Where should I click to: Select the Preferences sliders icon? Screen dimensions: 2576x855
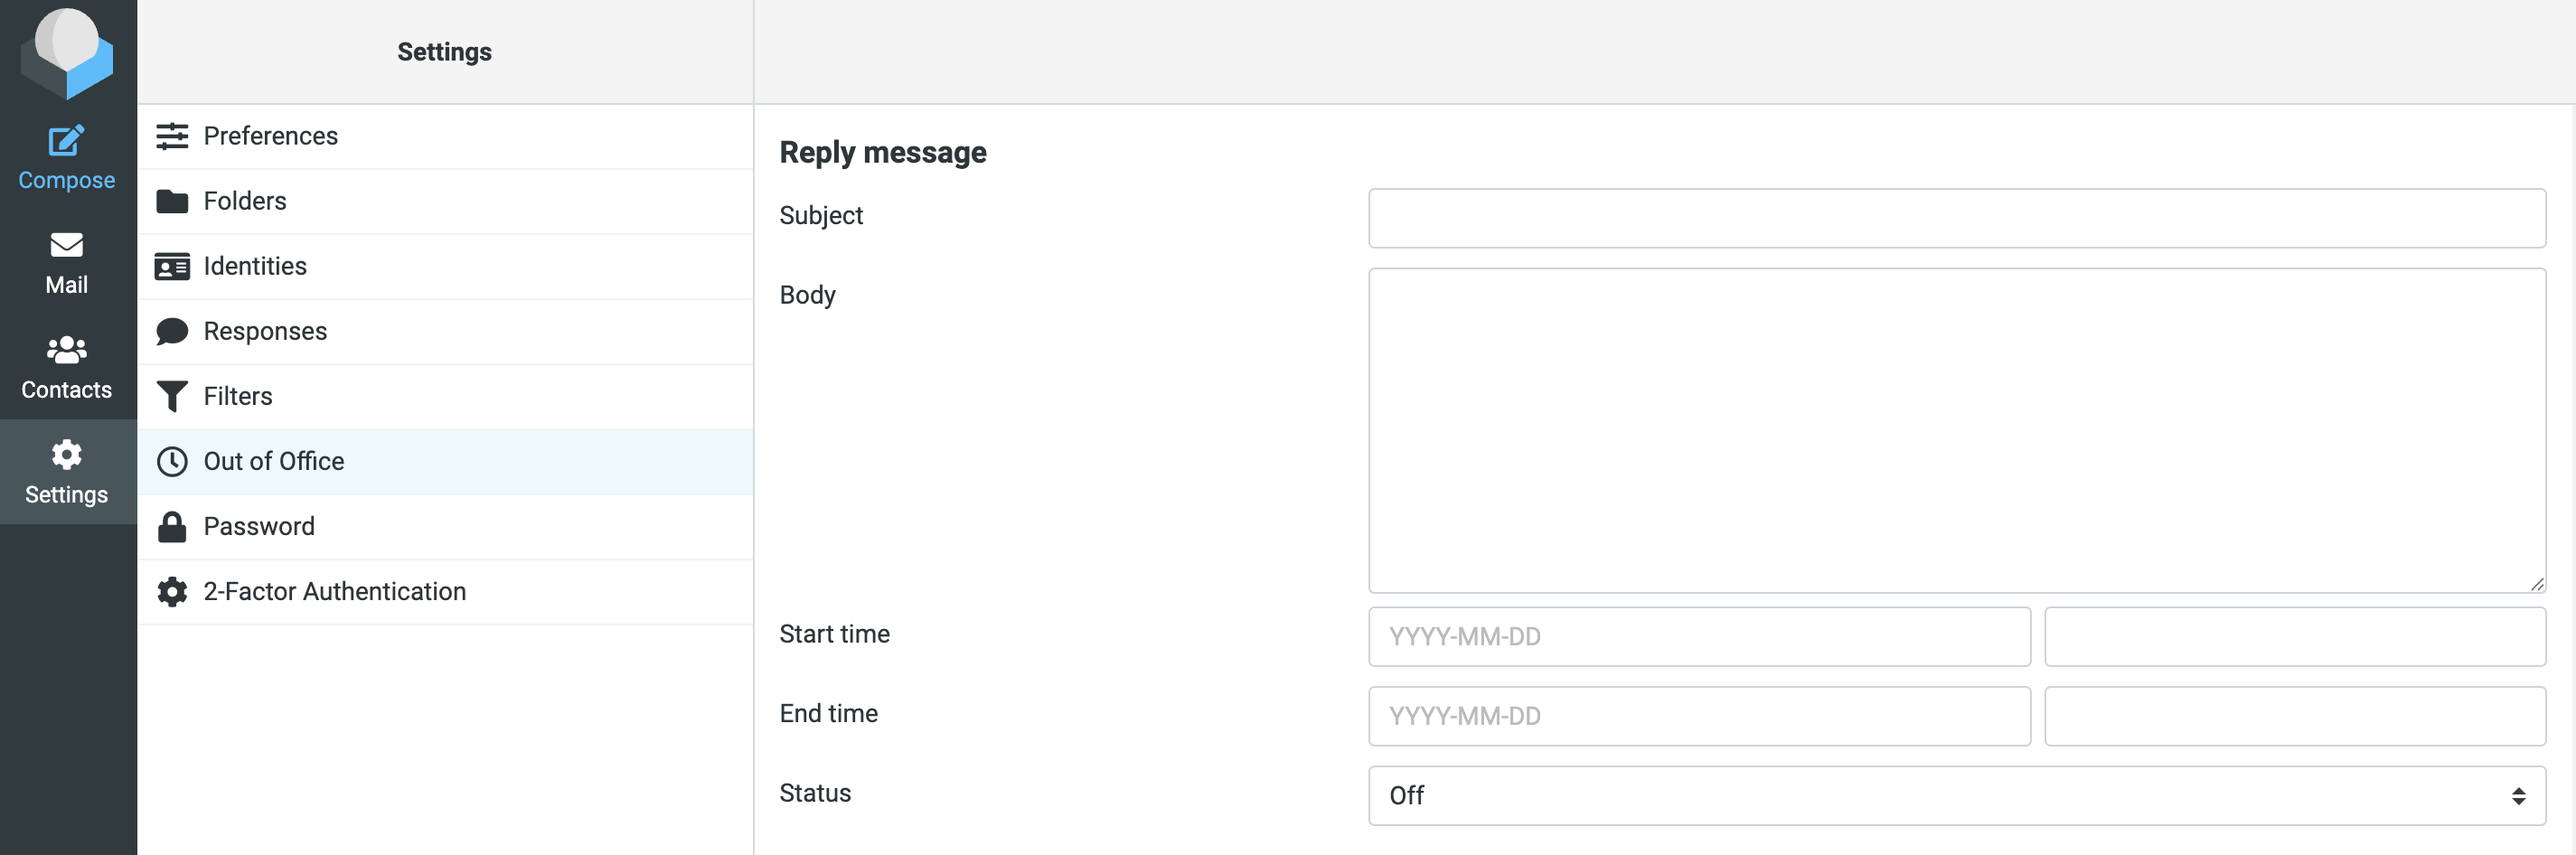pyautogui.click(x=172, y=136)
